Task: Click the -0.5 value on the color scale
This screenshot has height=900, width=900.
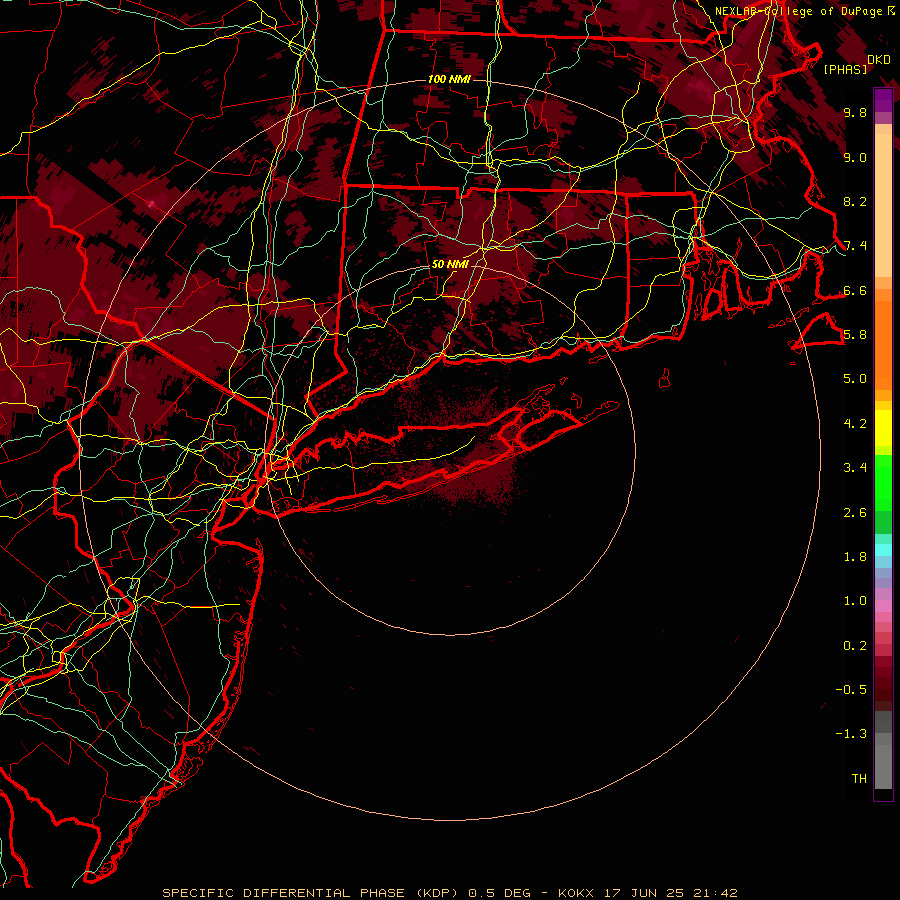Action: click(851, 689)
